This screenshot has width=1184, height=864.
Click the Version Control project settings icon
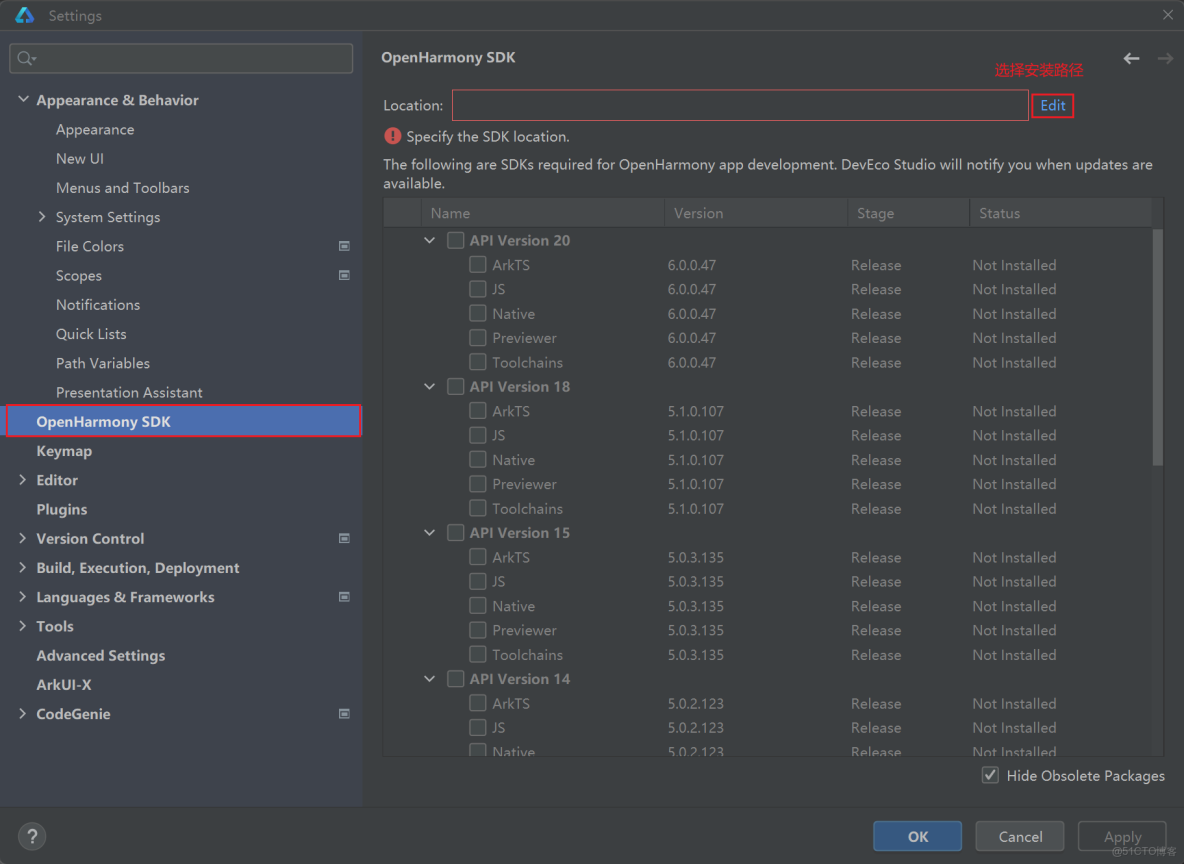click(344, 538)
